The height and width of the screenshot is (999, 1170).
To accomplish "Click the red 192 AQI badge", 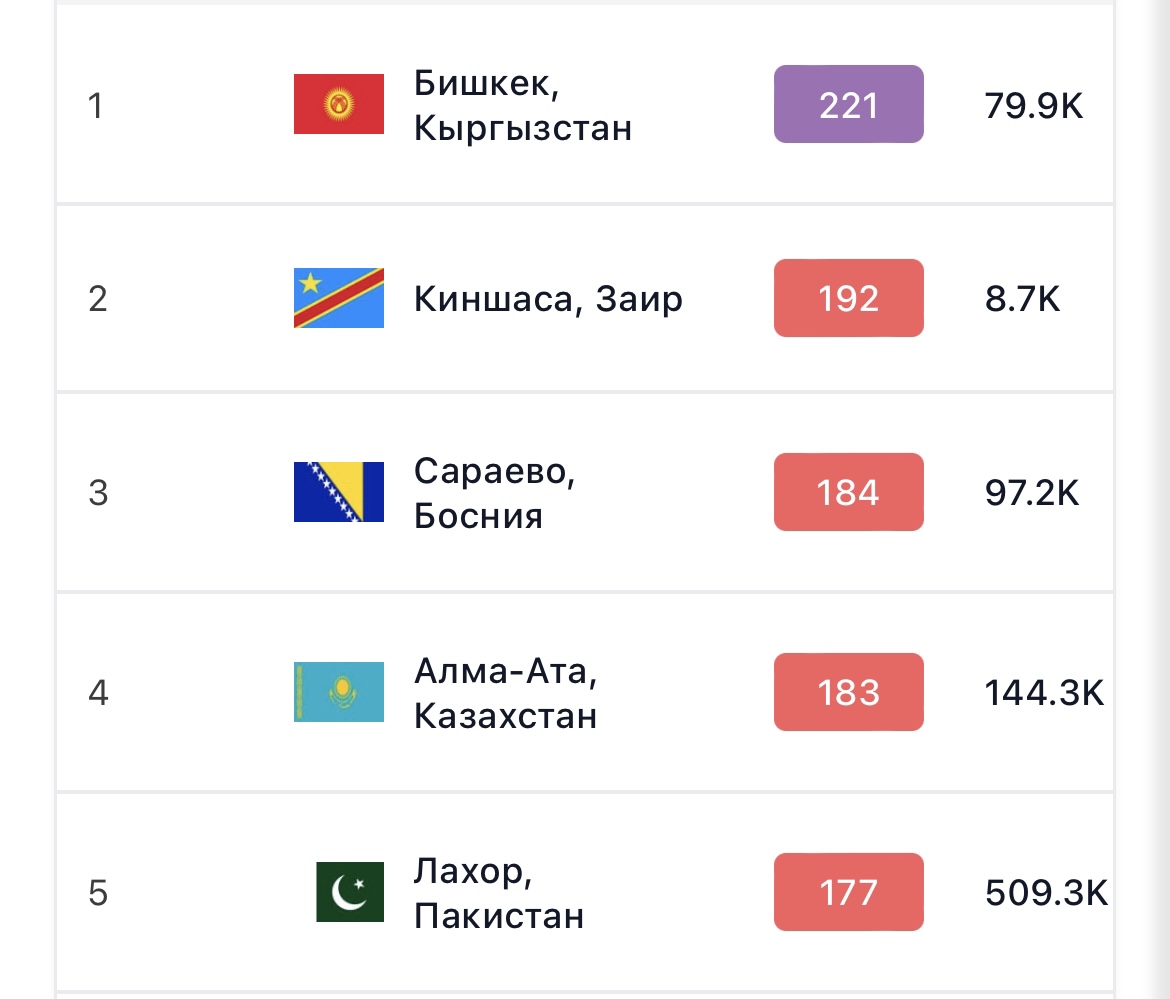I will (x=848, y=298).
